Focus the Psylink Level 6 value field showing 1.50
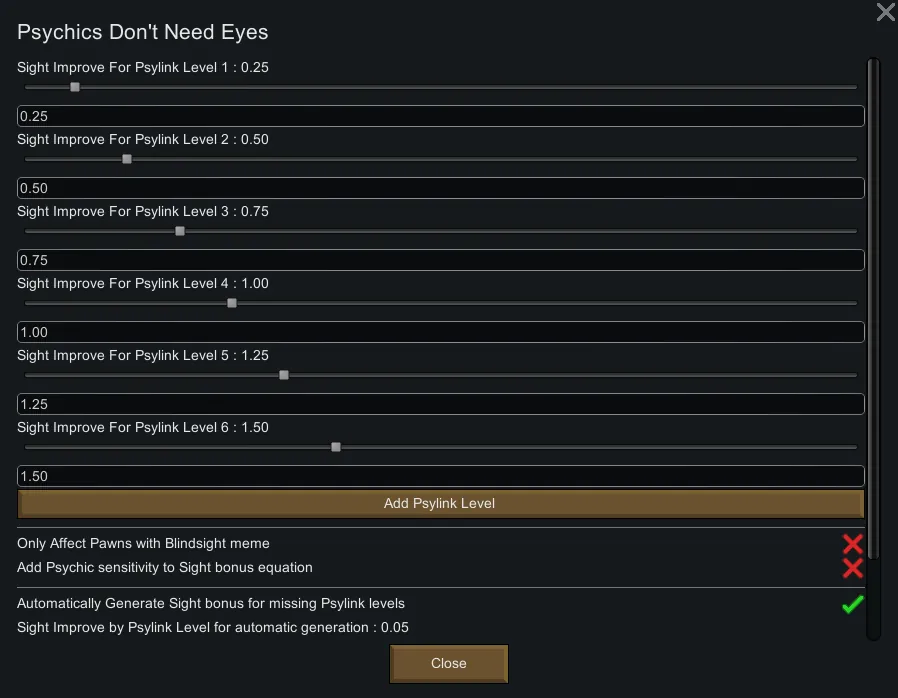 (x=440, y=476)
